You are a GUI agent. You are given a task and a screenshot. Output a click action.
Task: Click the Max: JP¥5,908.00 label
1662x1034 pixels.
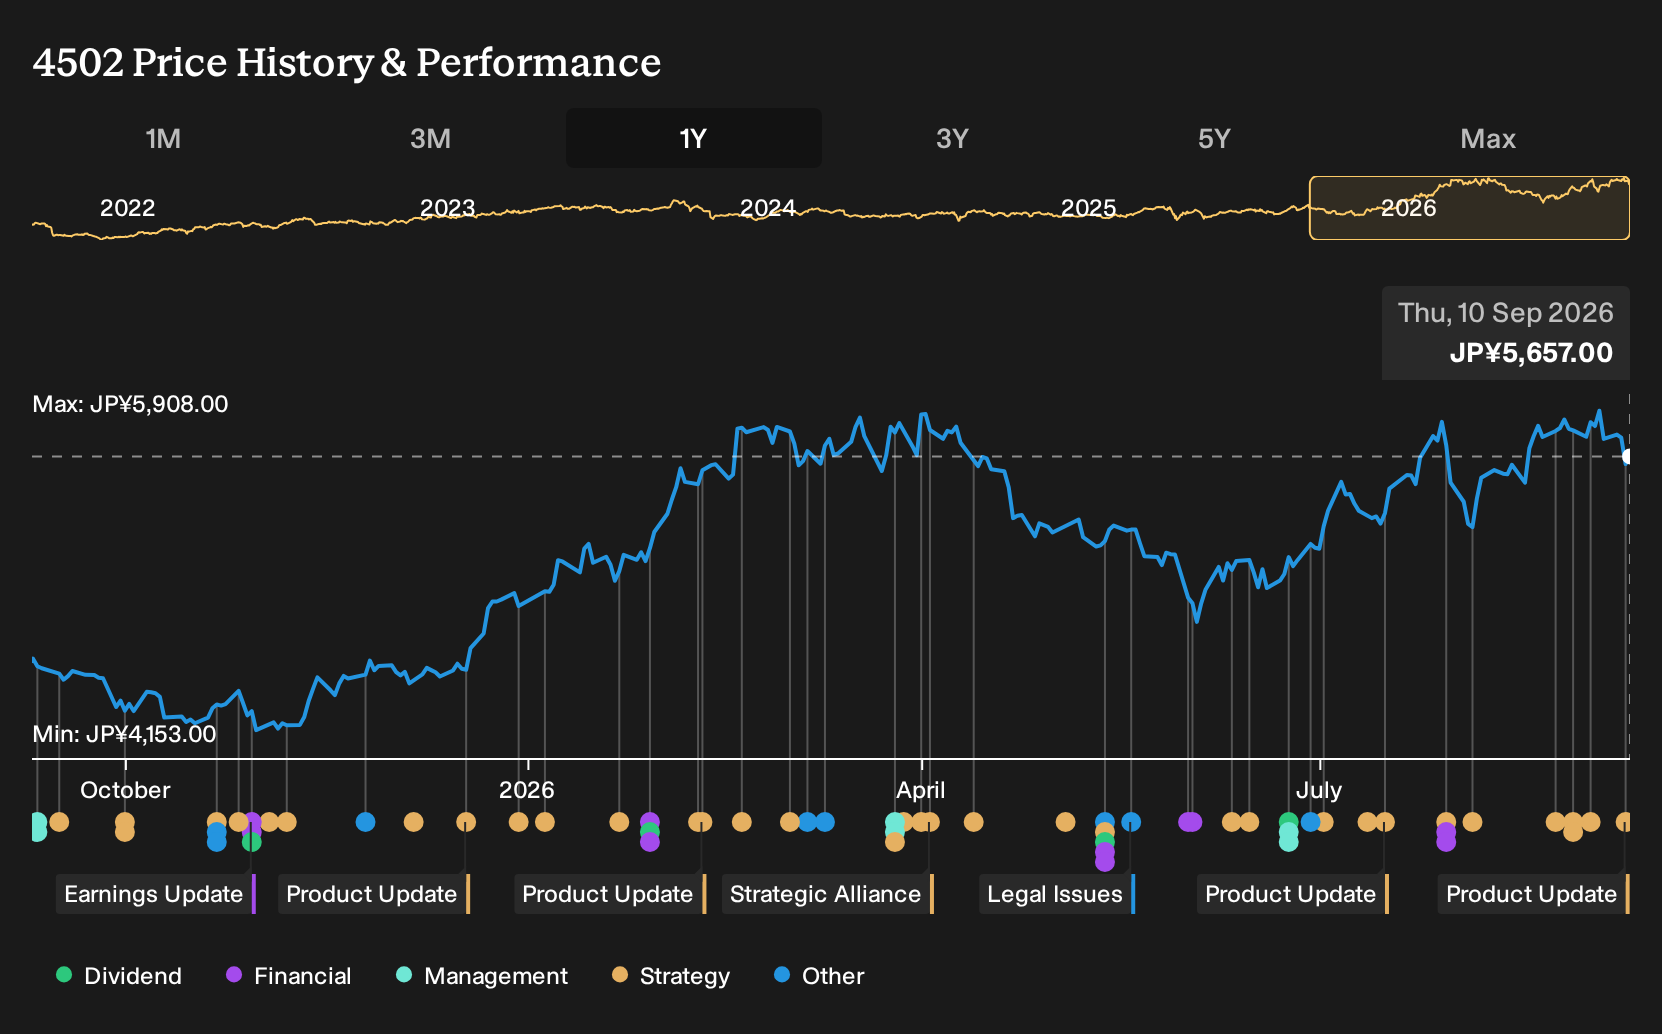tap(130, 404)
